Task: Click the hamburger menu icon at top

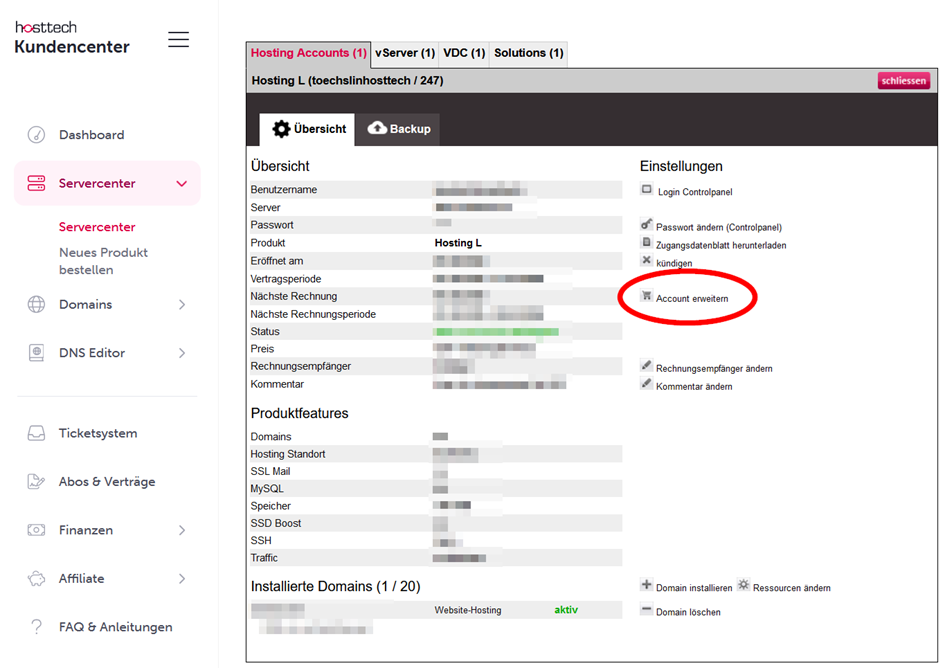Action: coord(178,39)
